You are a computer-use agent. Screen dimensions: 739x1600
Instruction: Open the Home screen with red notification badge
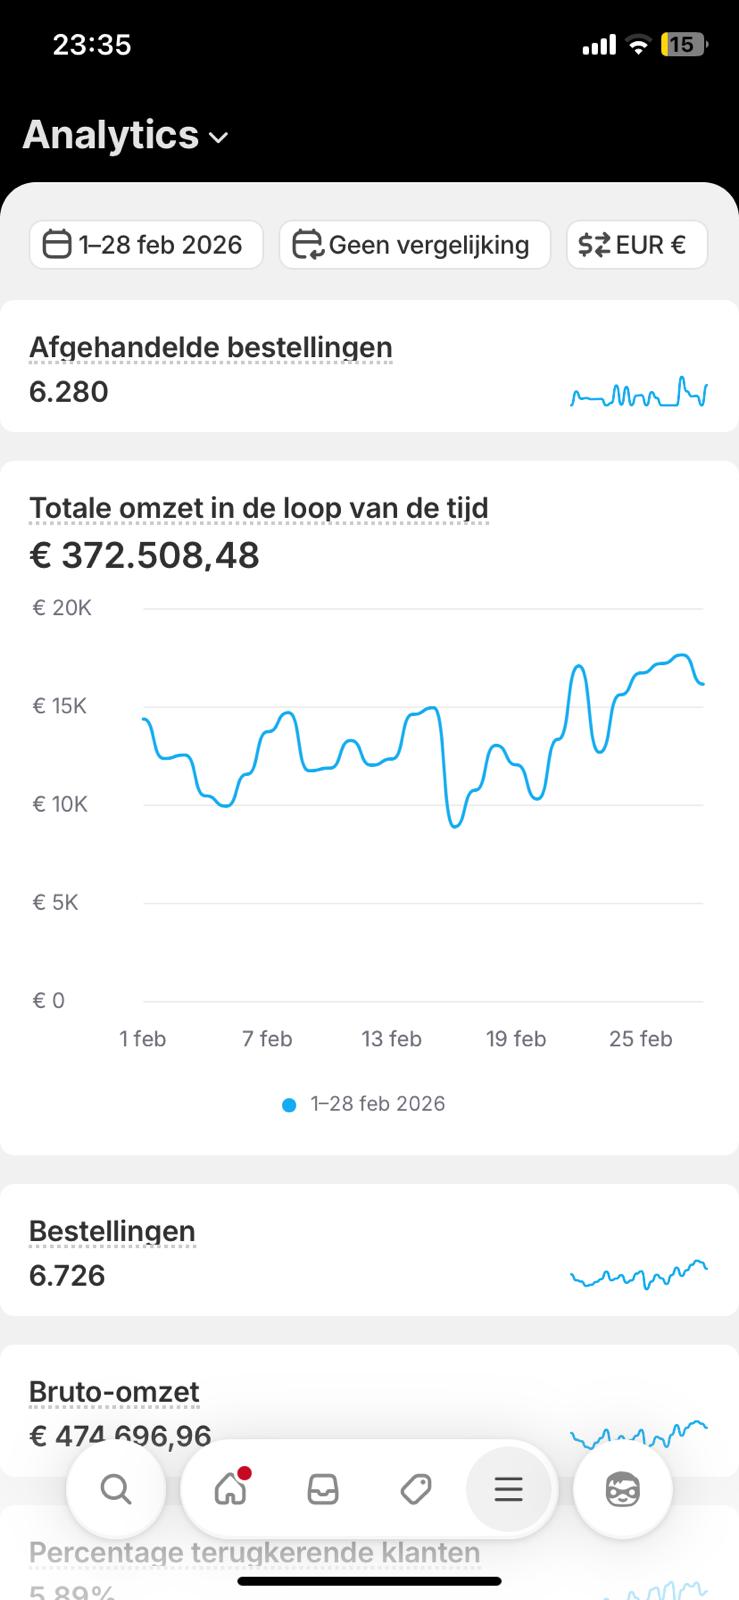[231, 1489]
